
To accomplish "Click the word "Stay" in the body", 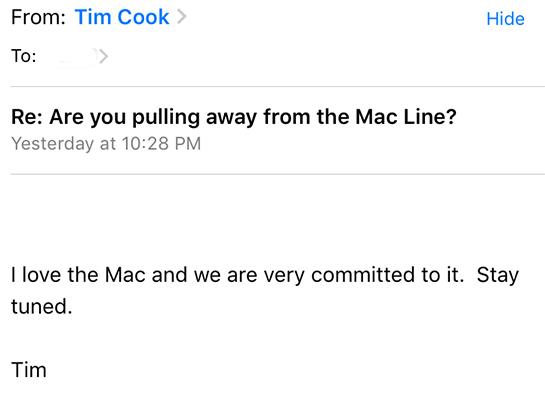I will (498, 275).
